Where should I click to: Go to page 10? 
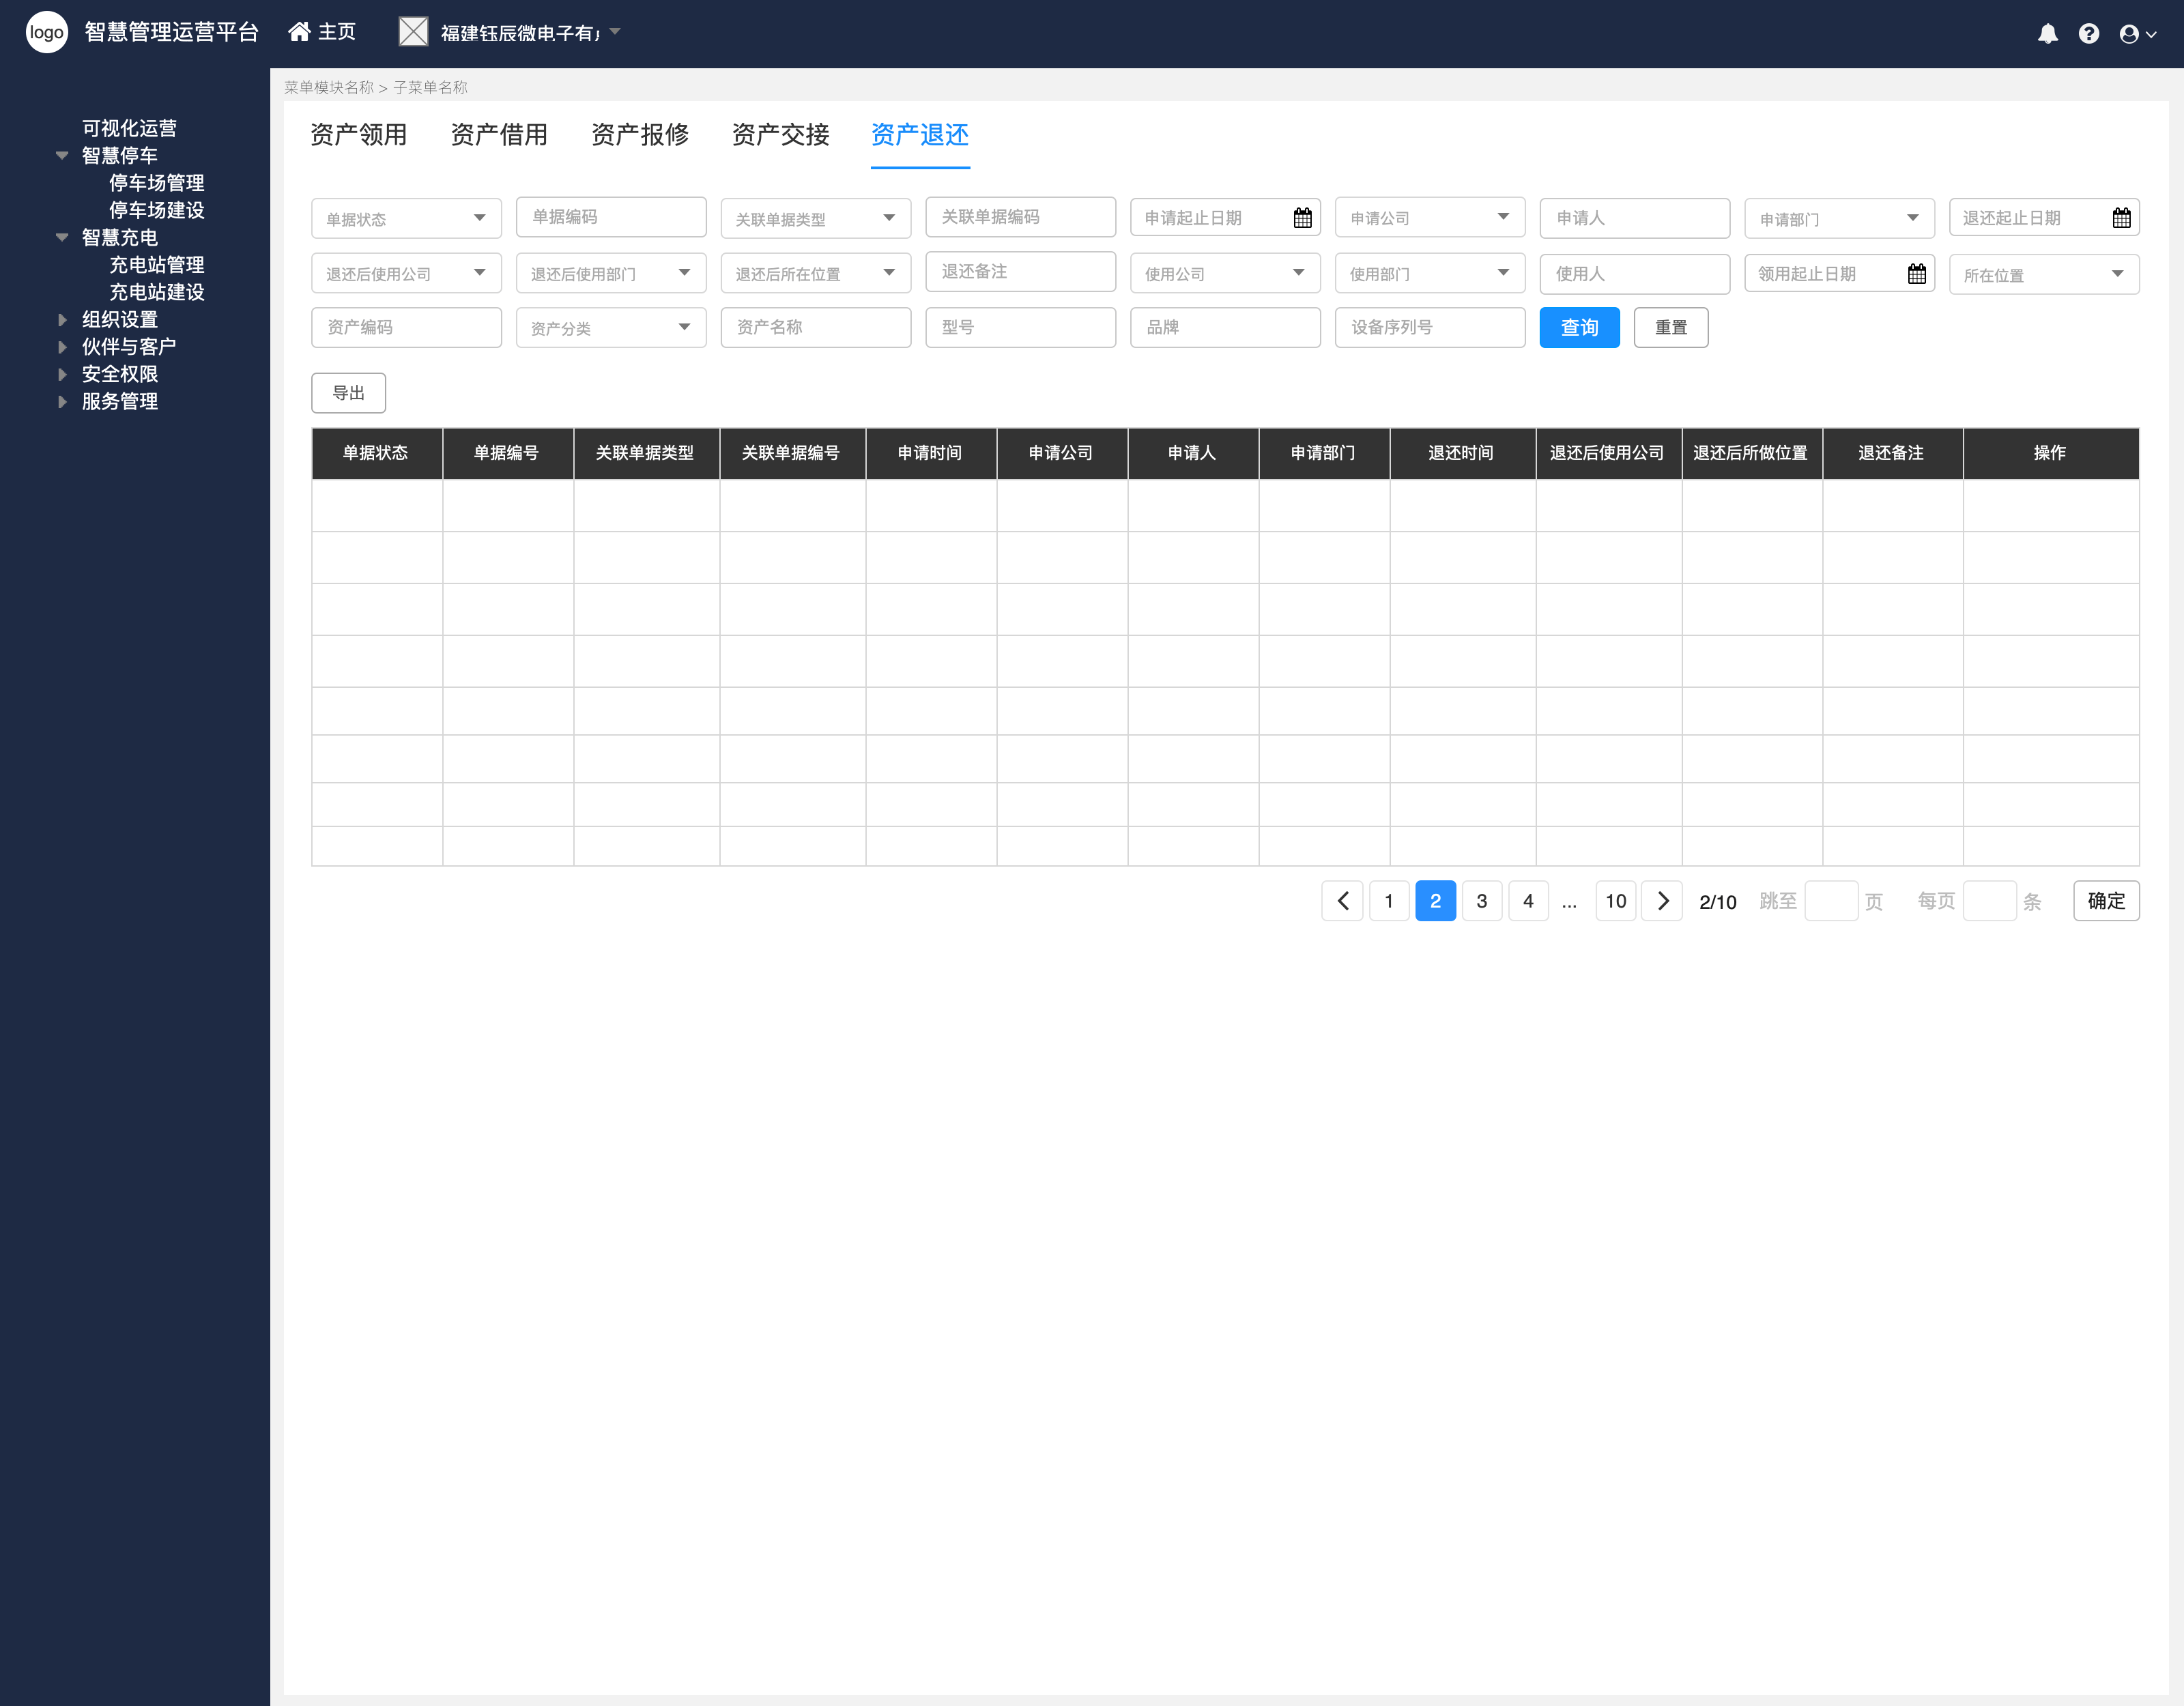1616,901
